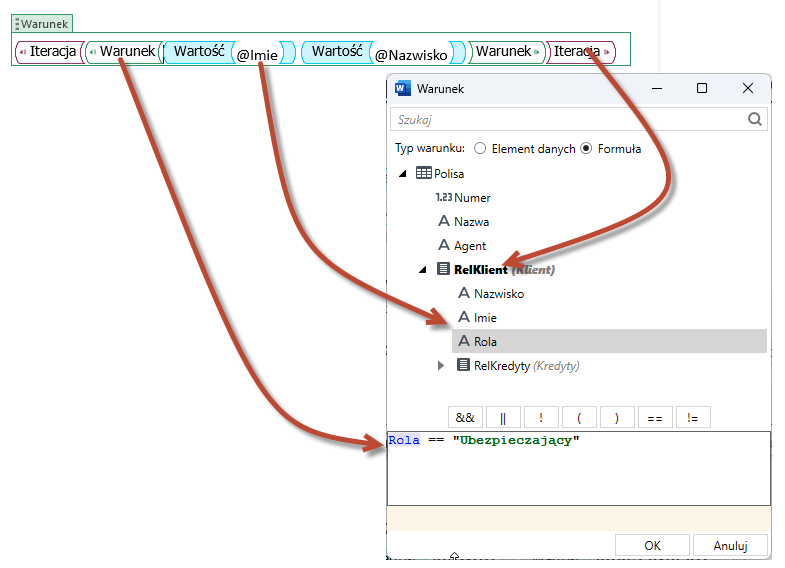Insert closing parenthesis operator
This screenshot has height=568, width=785.
click(x=617, y=417)
